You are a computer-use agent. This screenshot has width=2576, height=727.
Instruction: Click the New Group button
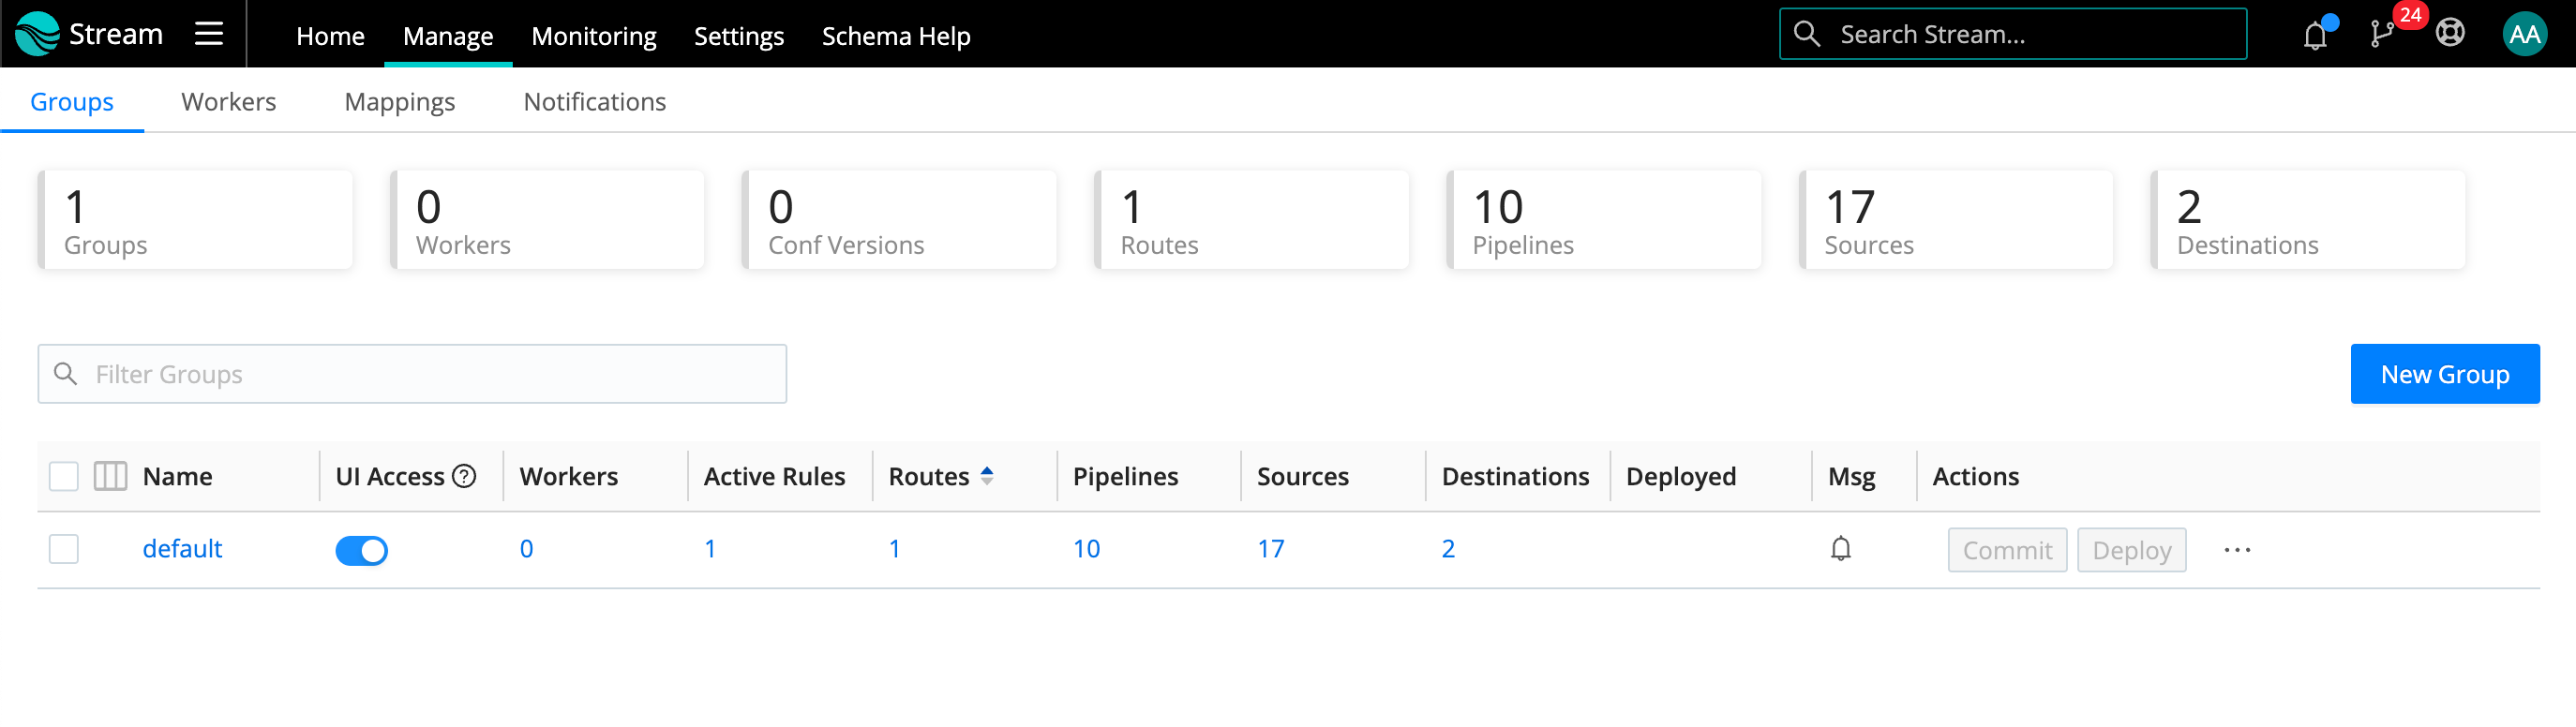coord(2445,374)
